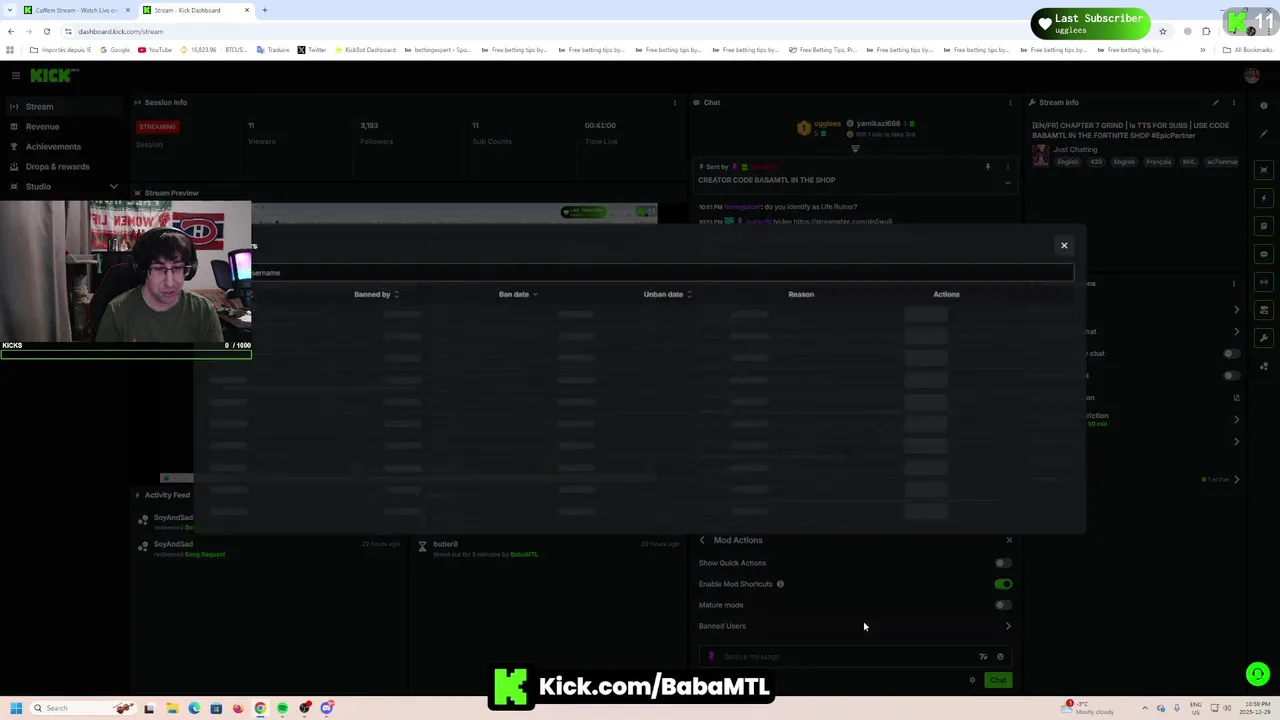The height and width of the screenshot is (720, 1280).
Task: Edit stream info with the pencil icon
Action: coord(1216,102)
